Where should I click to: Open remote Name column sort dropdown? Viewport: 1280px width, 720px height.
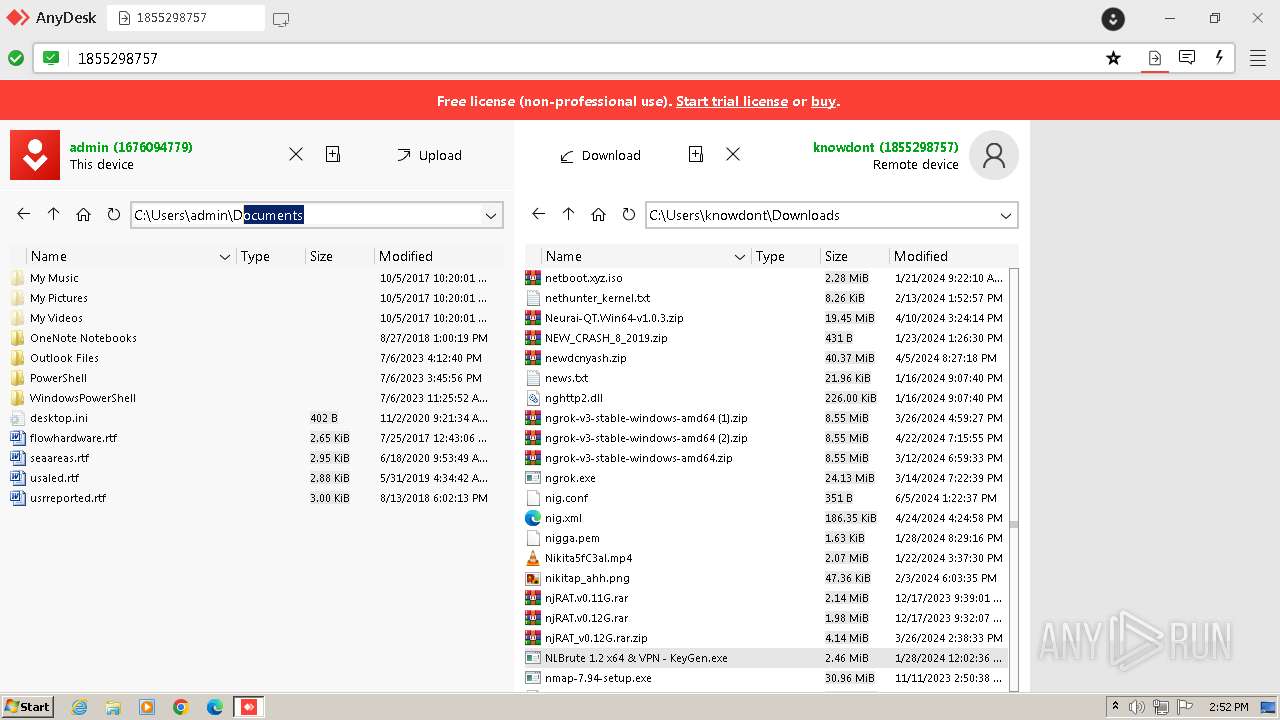(x=740, y=257)
